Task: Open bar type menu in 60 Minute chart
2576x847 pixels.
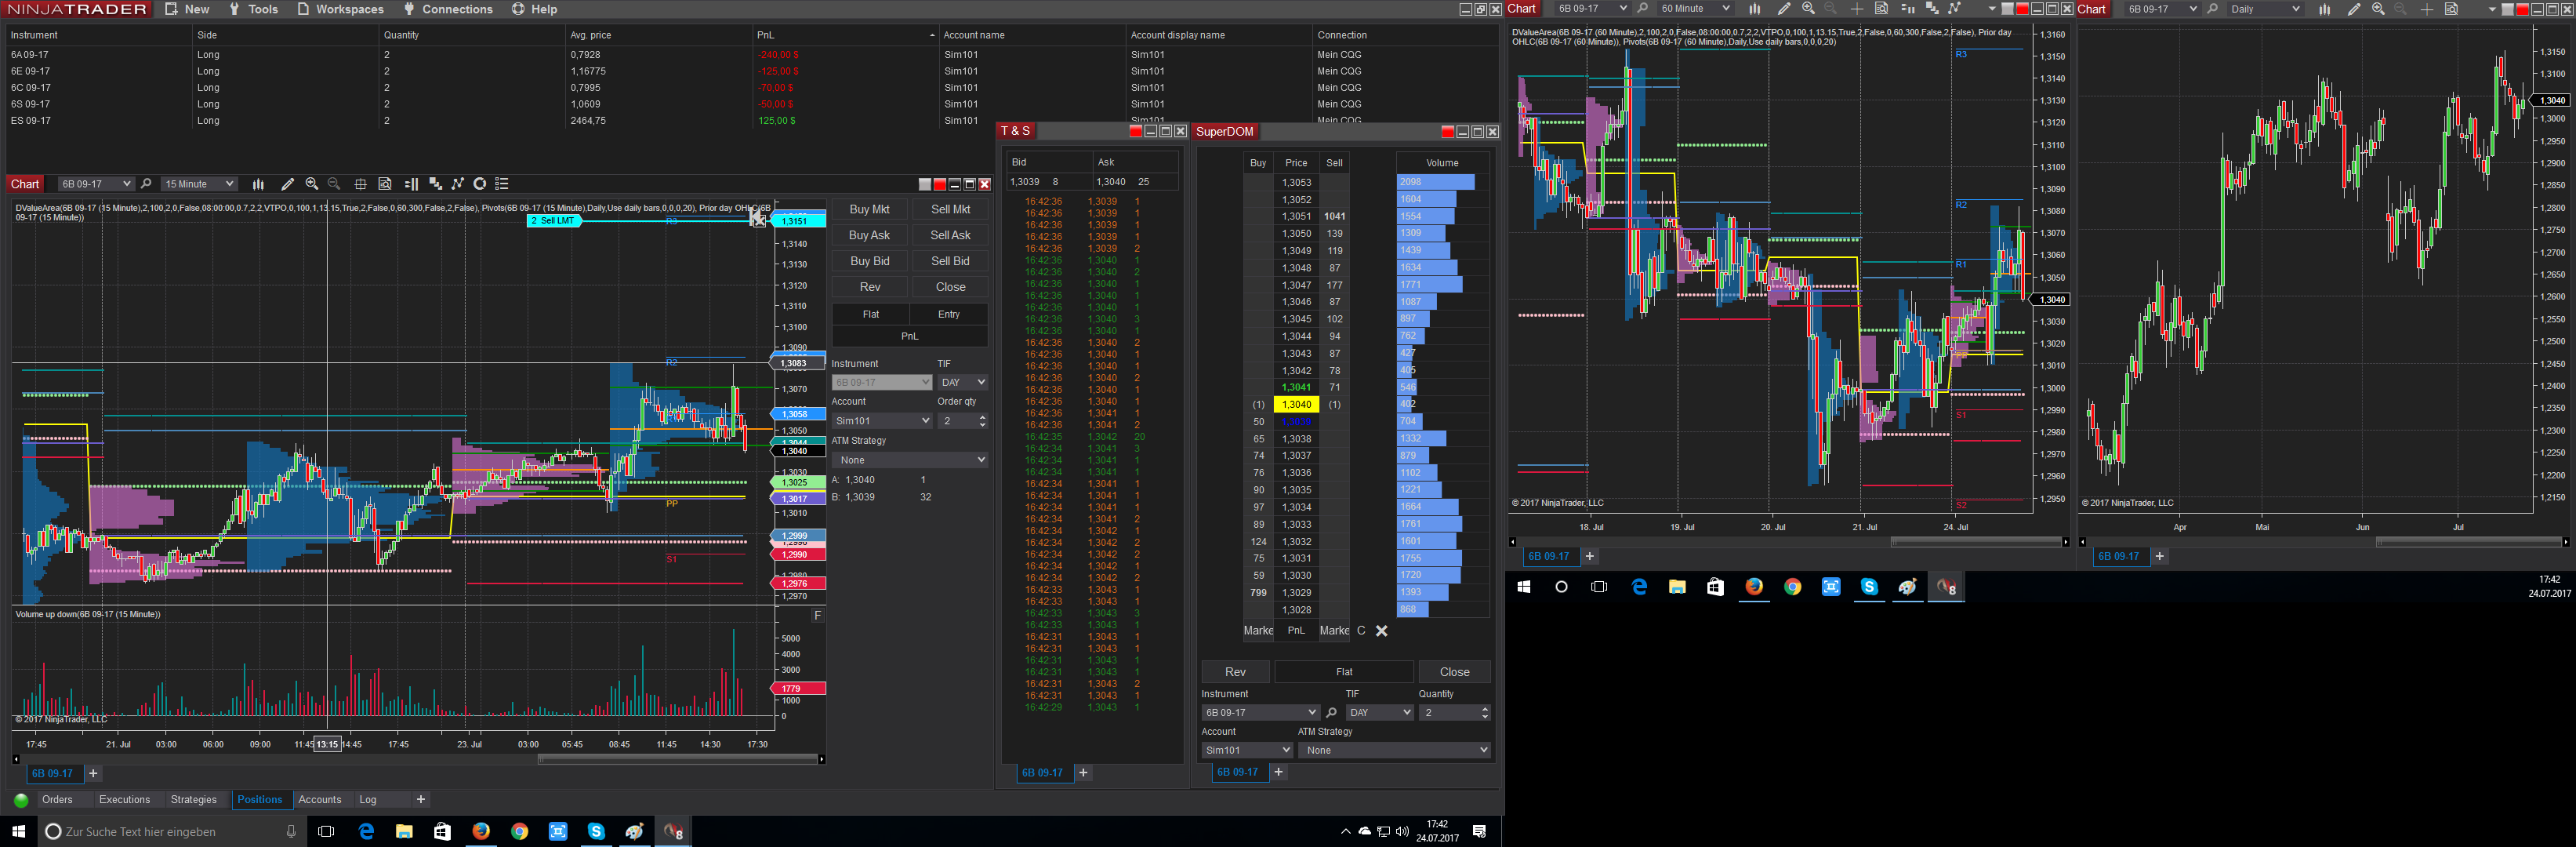Action: pos(1754,9)
